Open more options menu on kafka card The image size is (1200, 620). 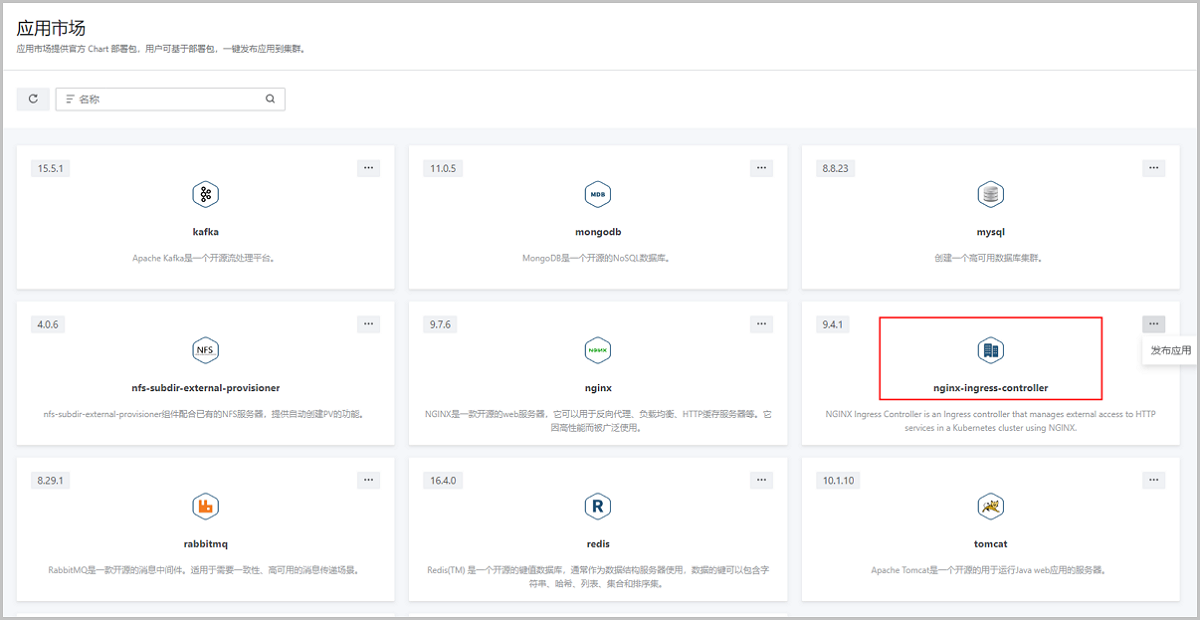click(x=369, y=168)
